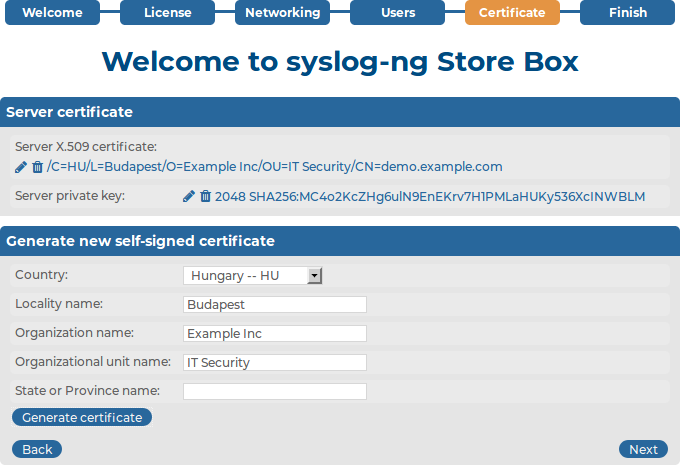This screenshot has height=465, width=680.
Task: Click the pencil icon beside Server private key
Action: coord(189,196)
